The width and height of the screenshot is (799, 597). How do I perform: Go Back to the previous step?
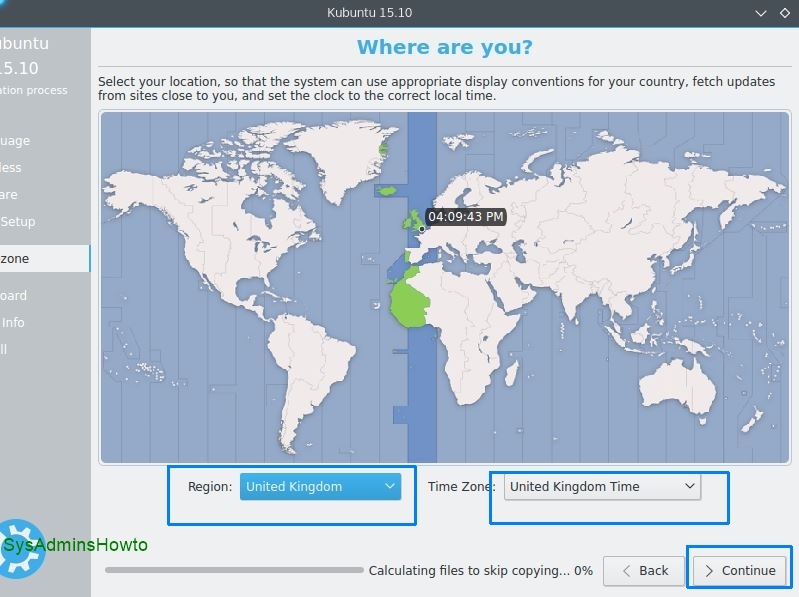click(643, 570)
